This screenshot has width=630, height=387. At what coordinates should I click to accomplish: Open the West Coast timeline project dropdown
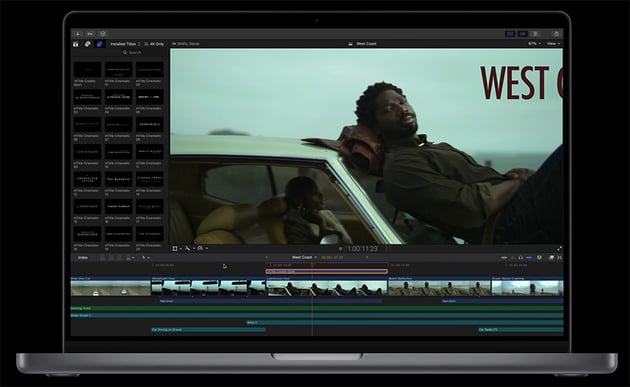click(x=304, y=257)
